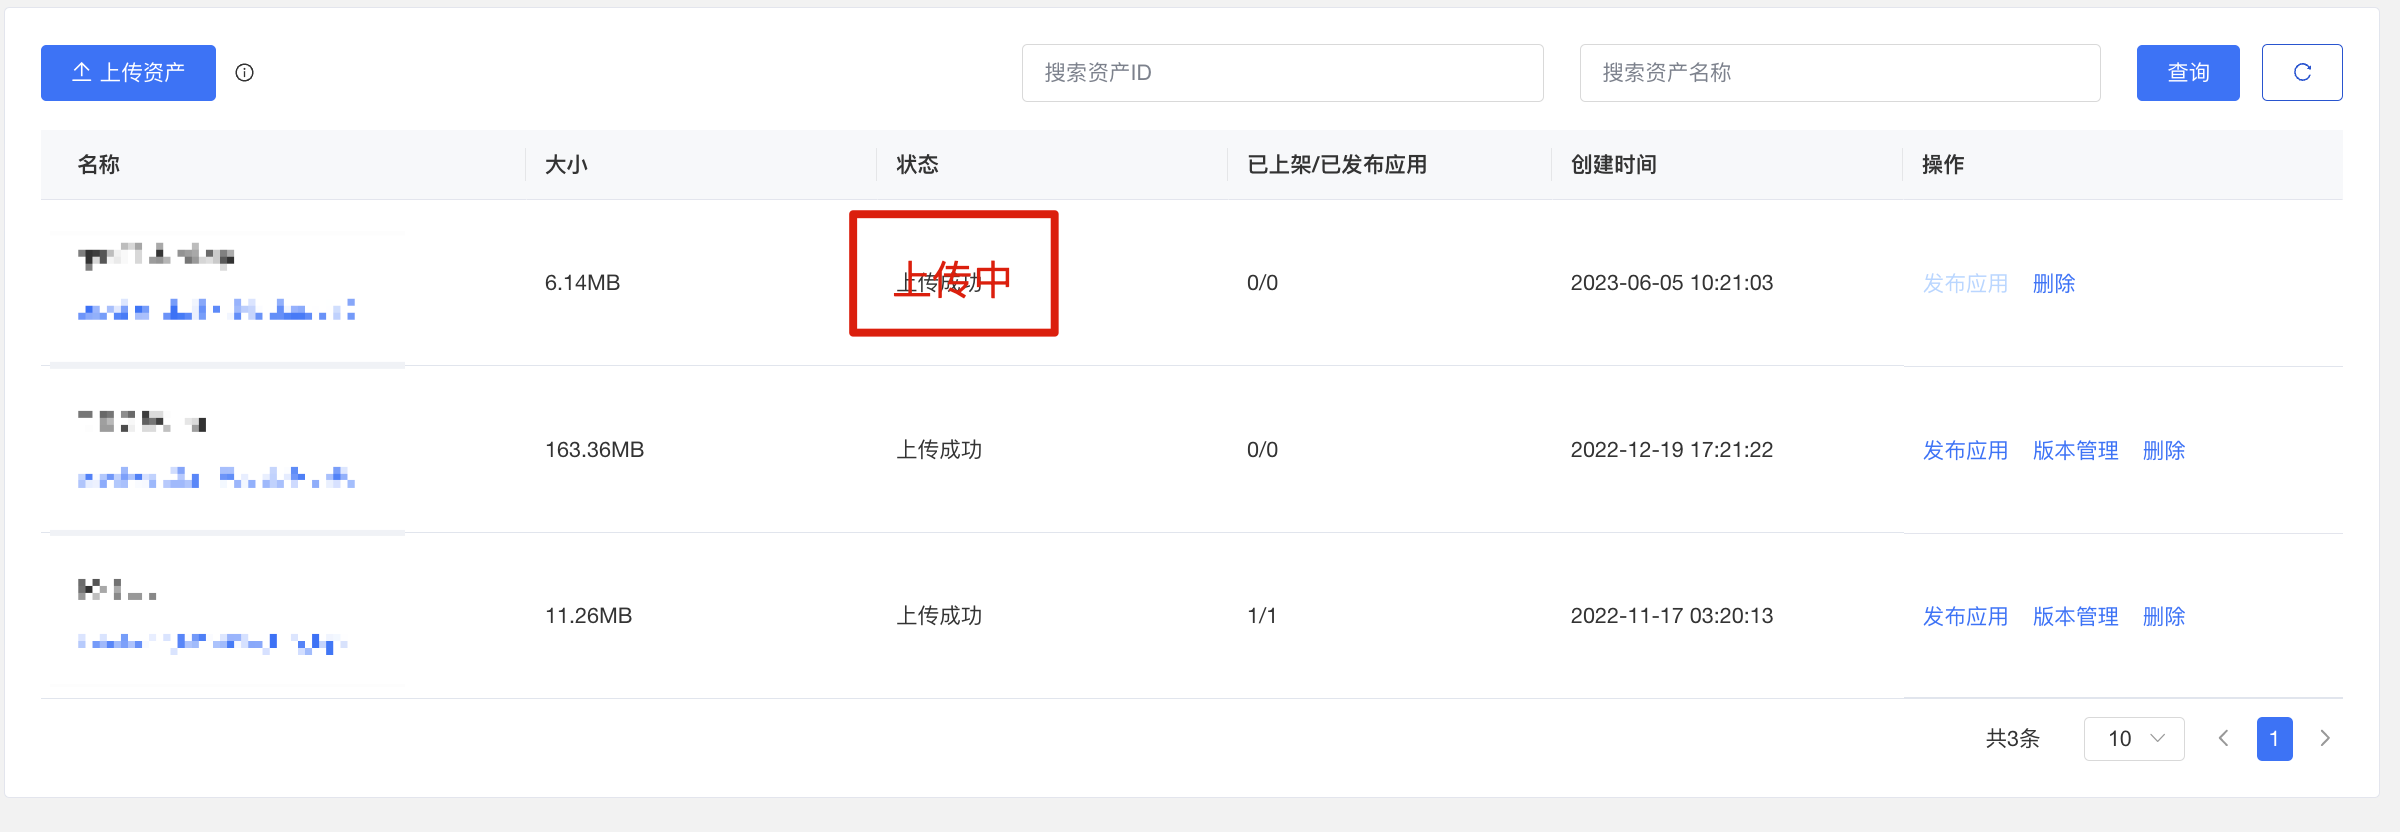Click 删除 for the 6.14MB asset
This screenshot has height=832, width=2400.
tap(2054, 283)
